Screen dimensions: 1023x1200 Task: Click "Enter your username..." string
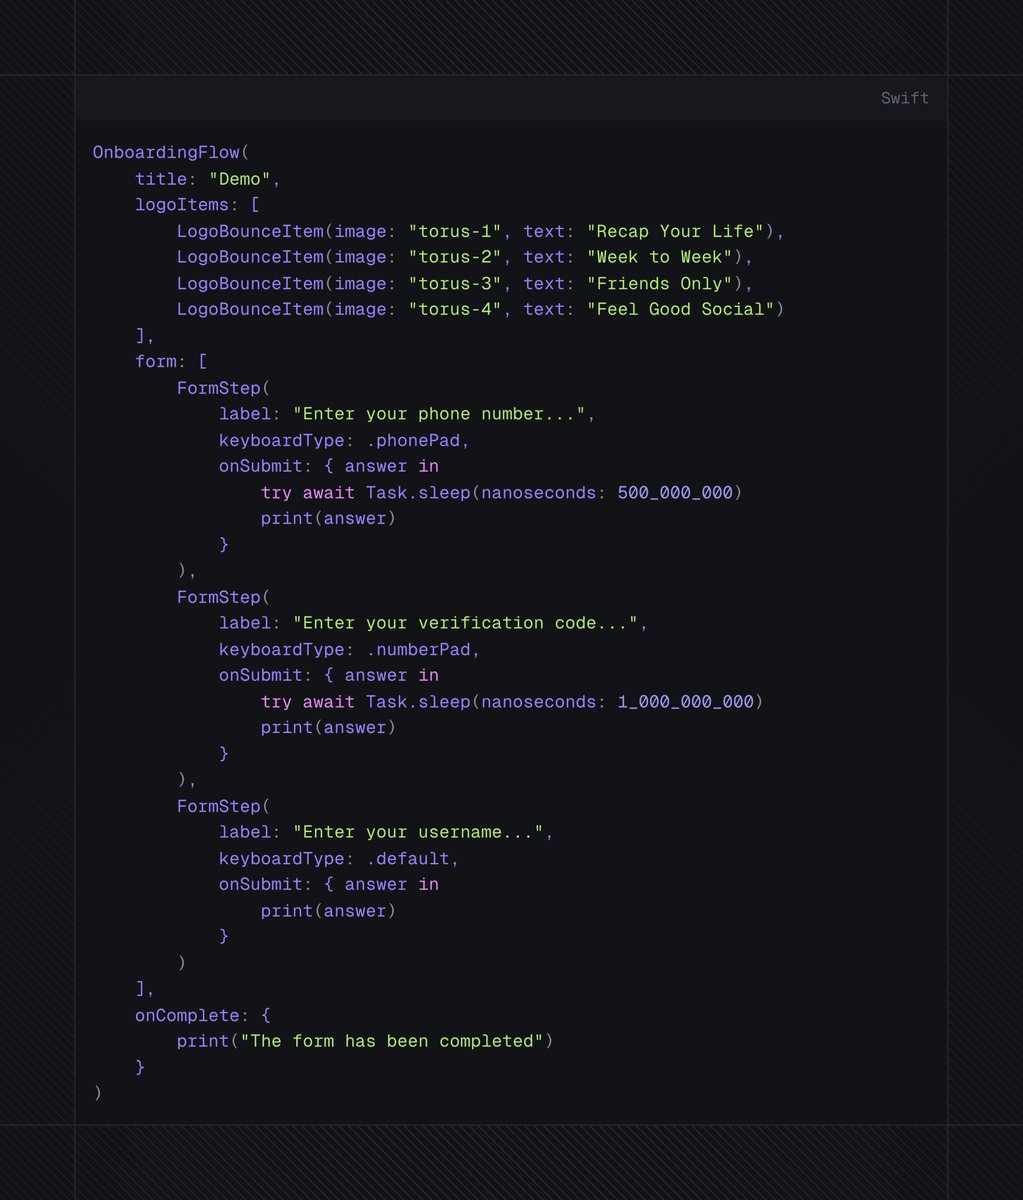[x=418, y=832]
